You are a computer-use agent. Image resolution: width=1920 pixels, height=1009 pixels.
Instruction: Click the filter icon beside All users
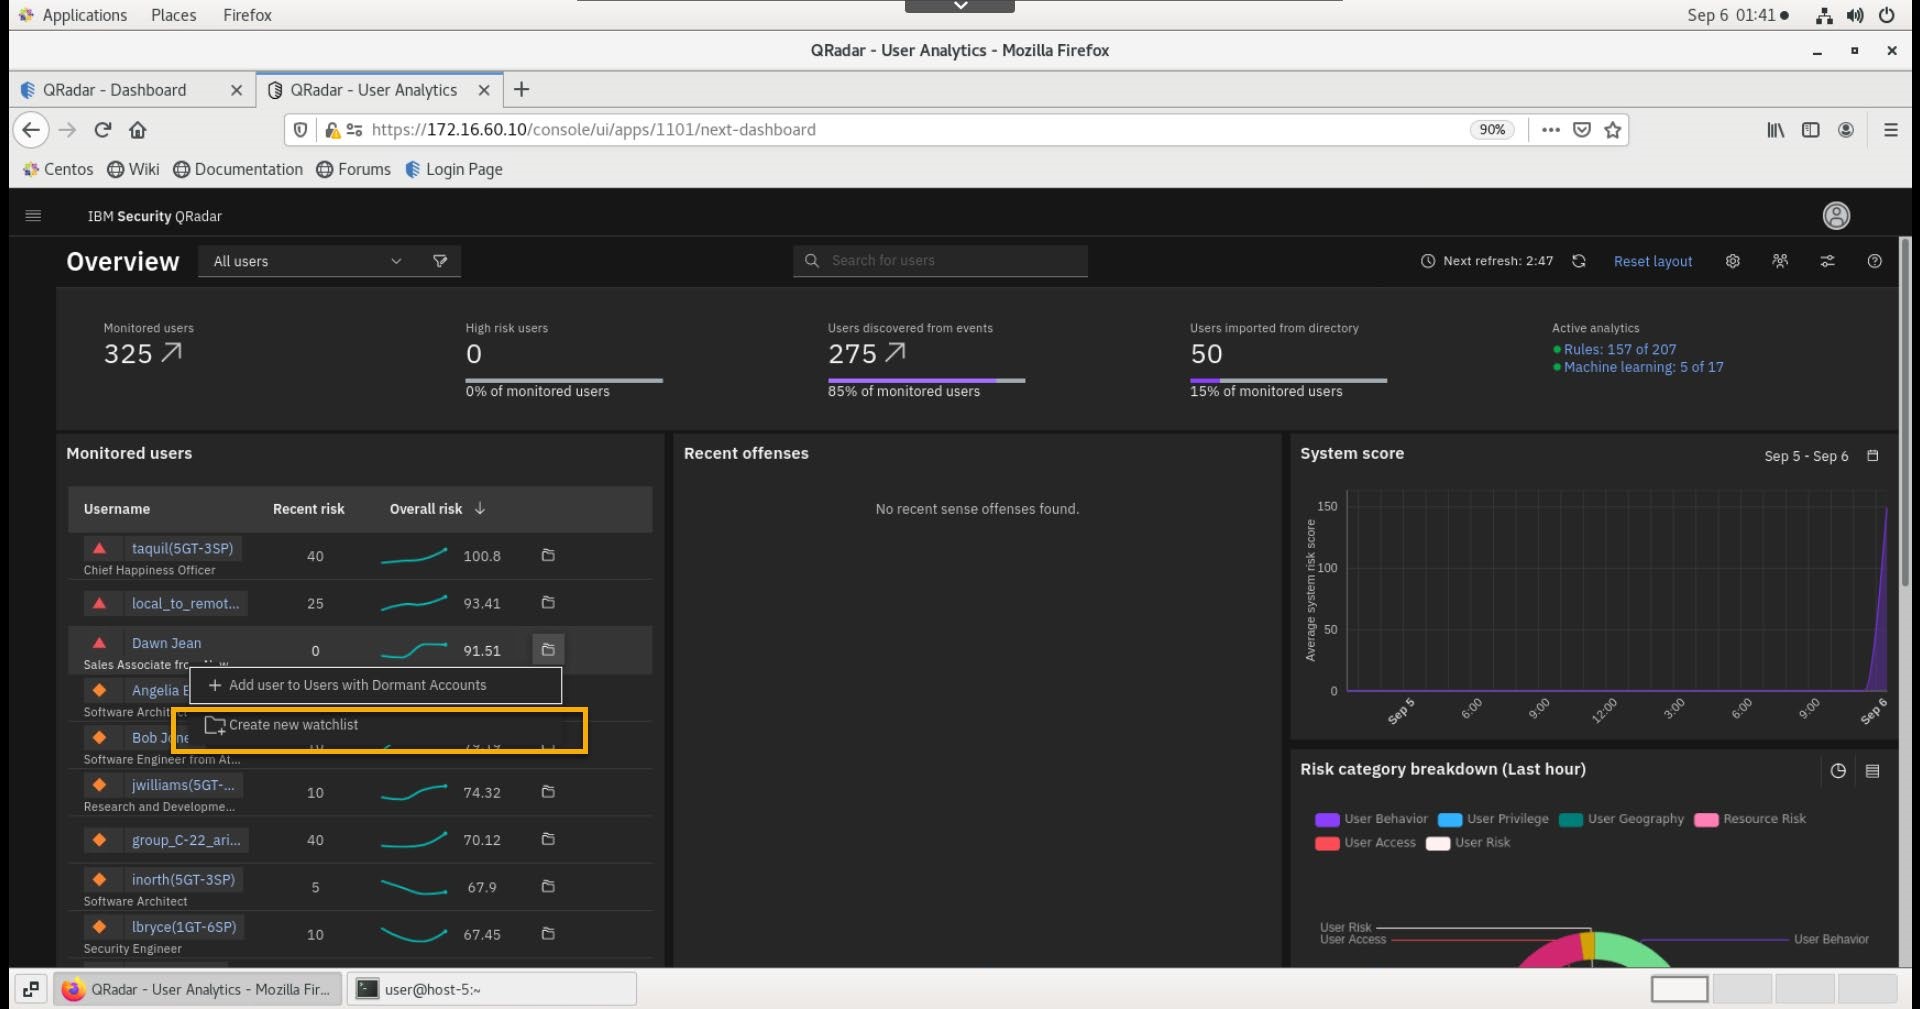tap(440, 261)
